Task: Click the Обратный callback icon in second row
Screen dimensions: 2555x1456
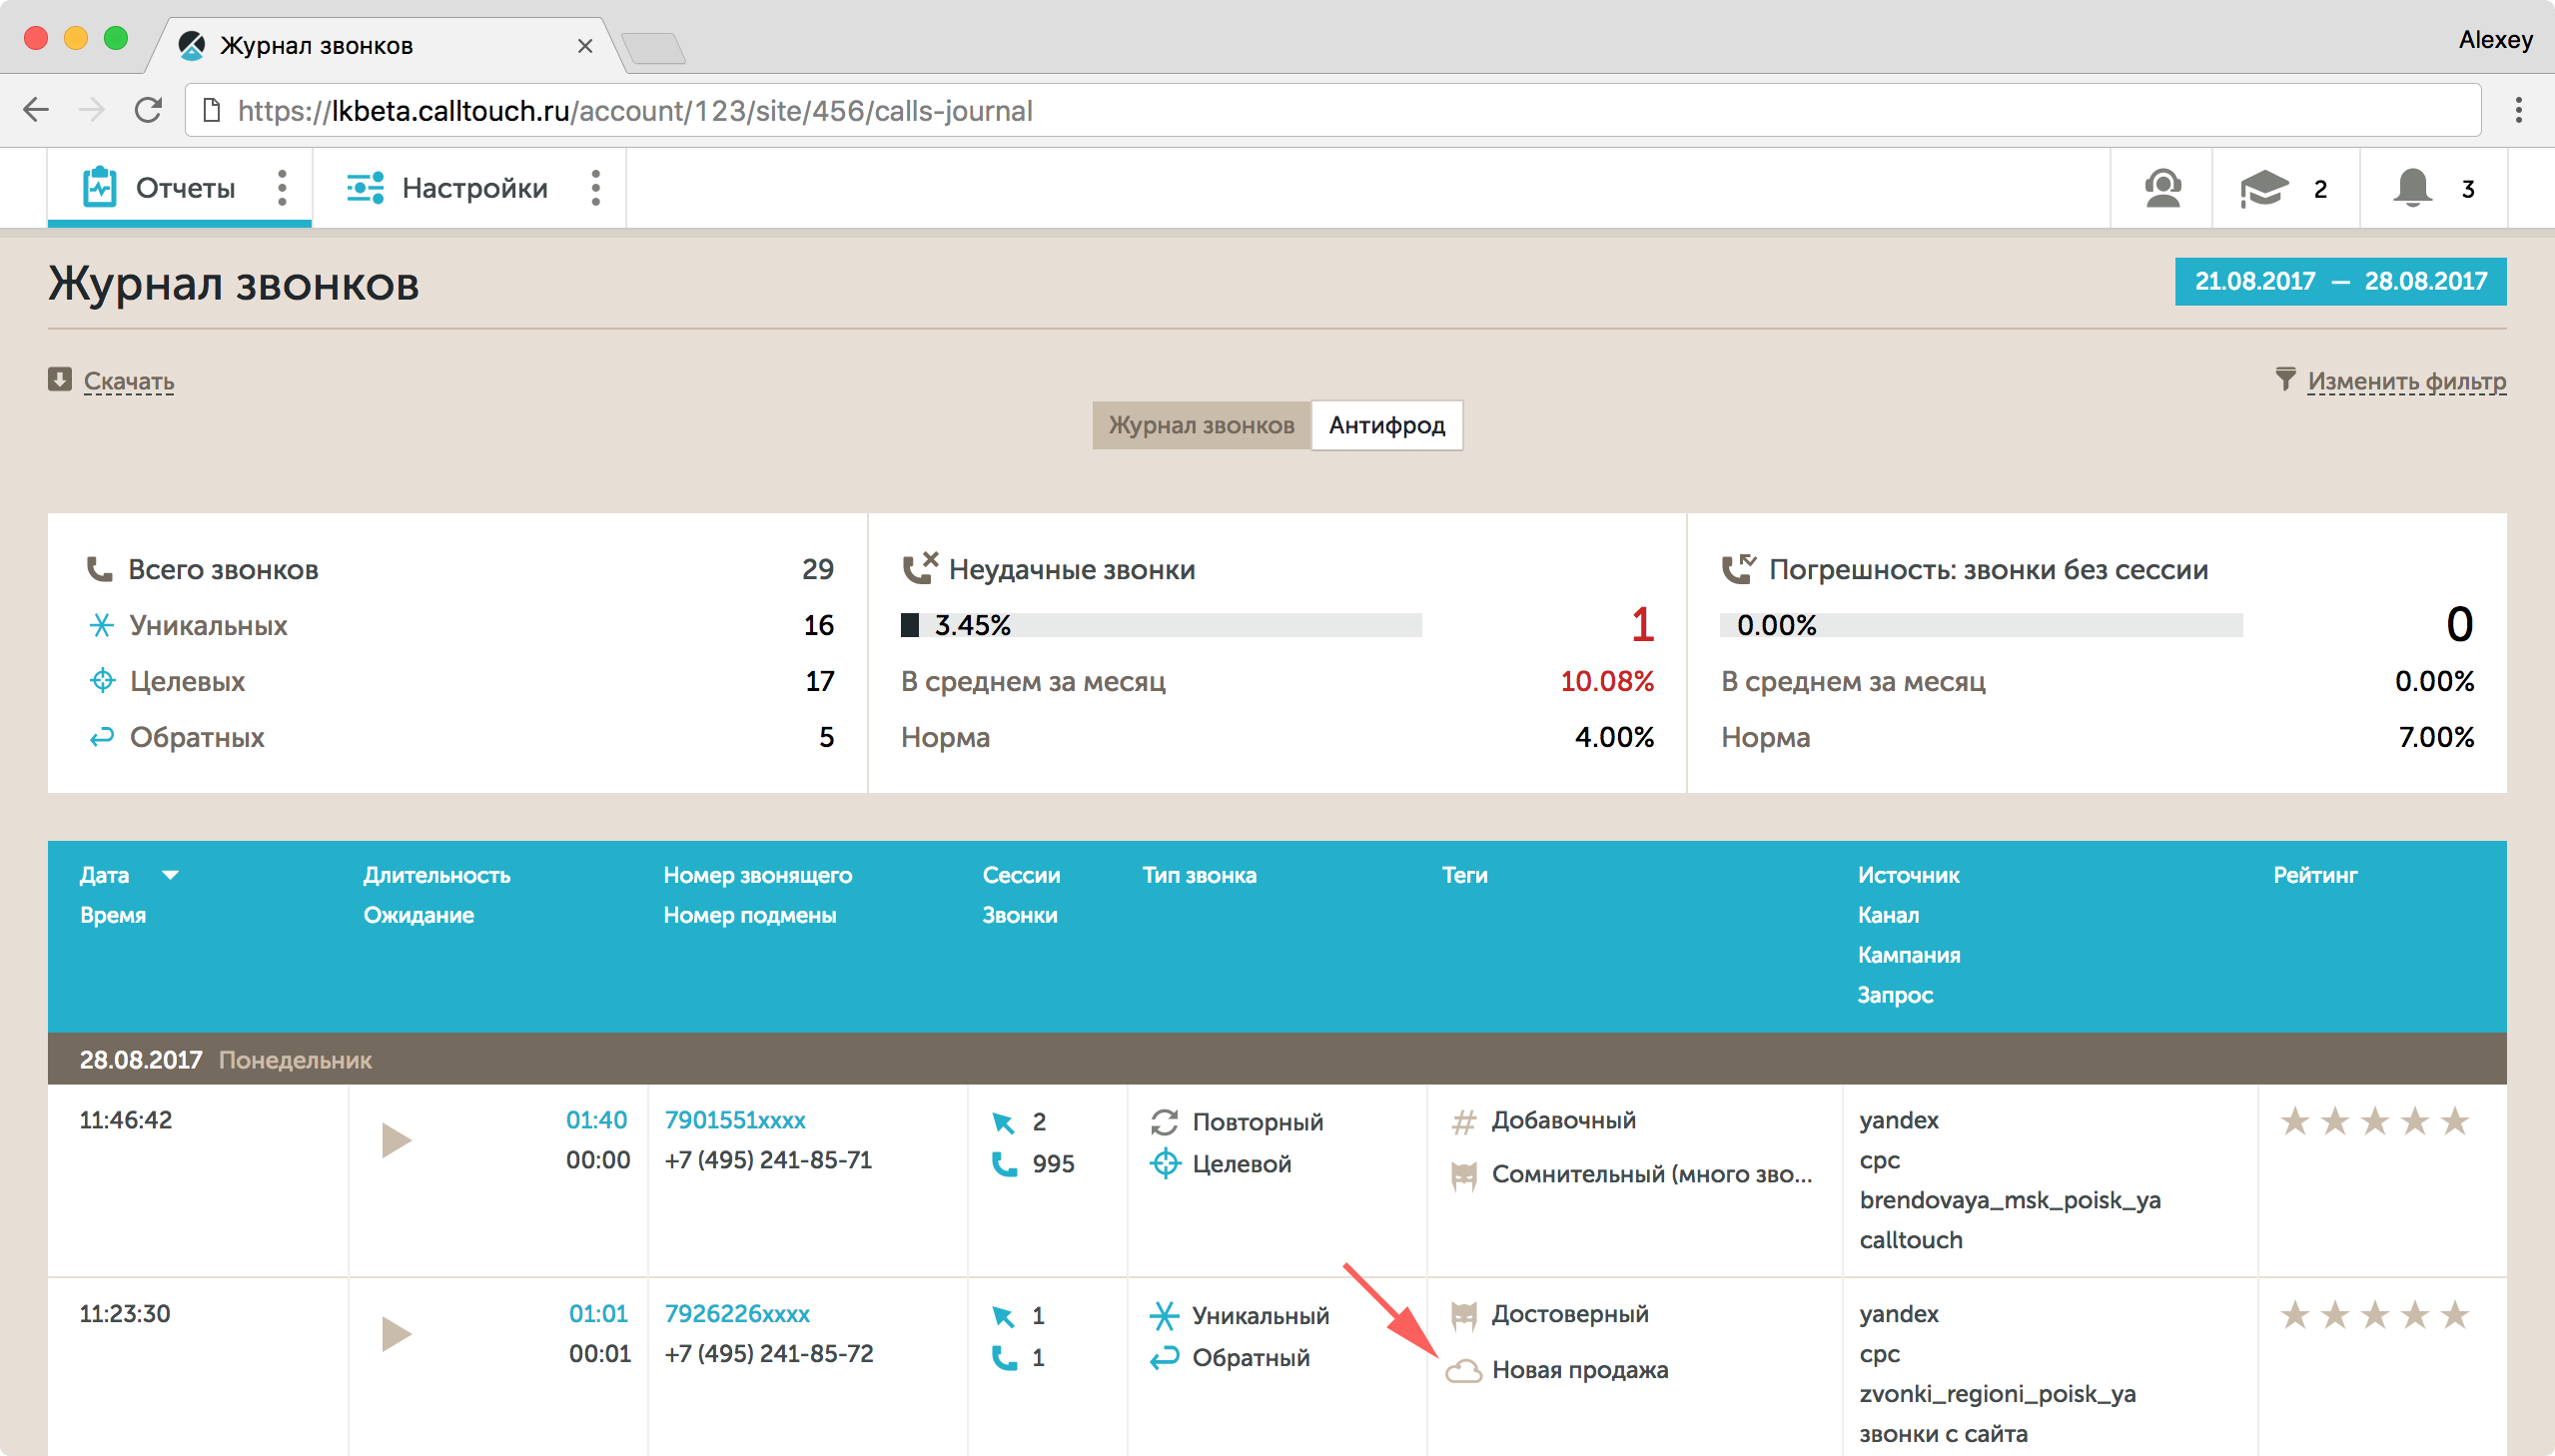Action: point(1164,1358)
